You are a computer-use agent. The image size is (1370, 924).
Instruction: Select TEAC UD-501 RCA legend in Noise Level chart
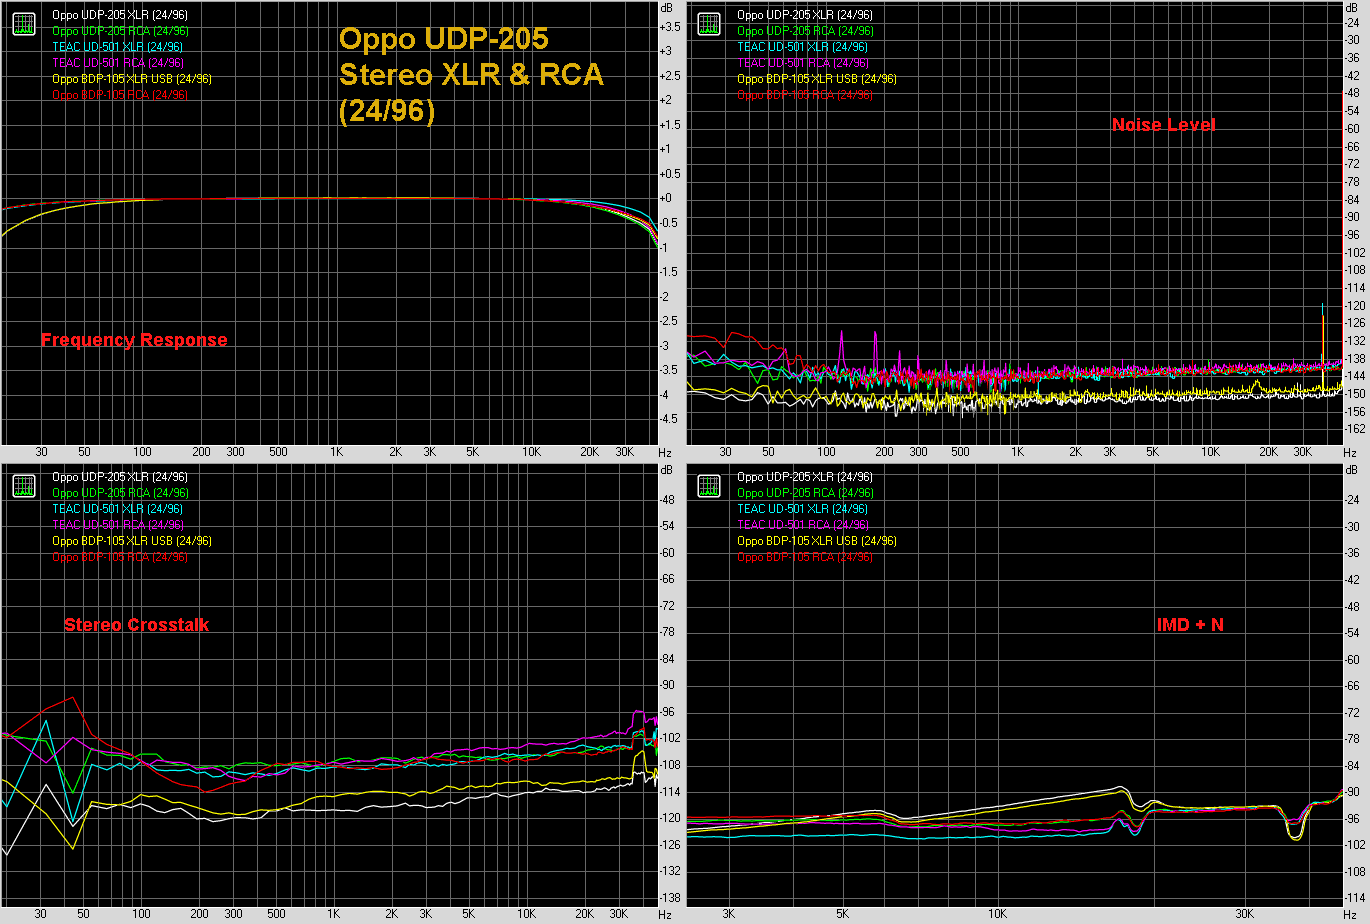803,63
